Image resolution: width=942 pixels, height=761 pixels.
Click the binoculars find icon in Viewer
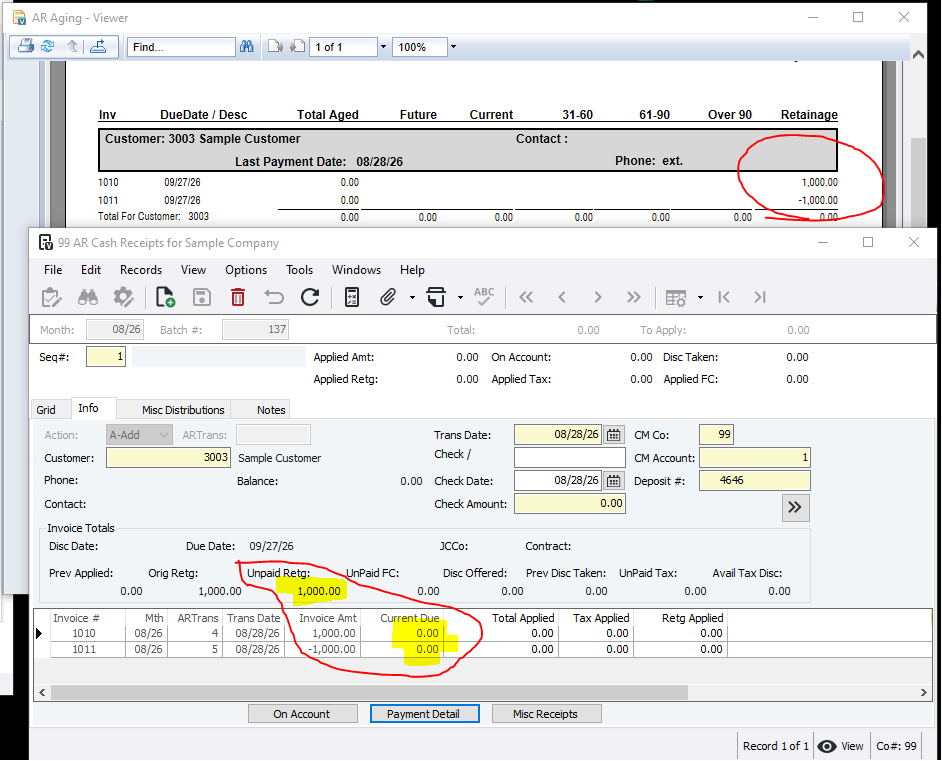(x=246, y=46)
